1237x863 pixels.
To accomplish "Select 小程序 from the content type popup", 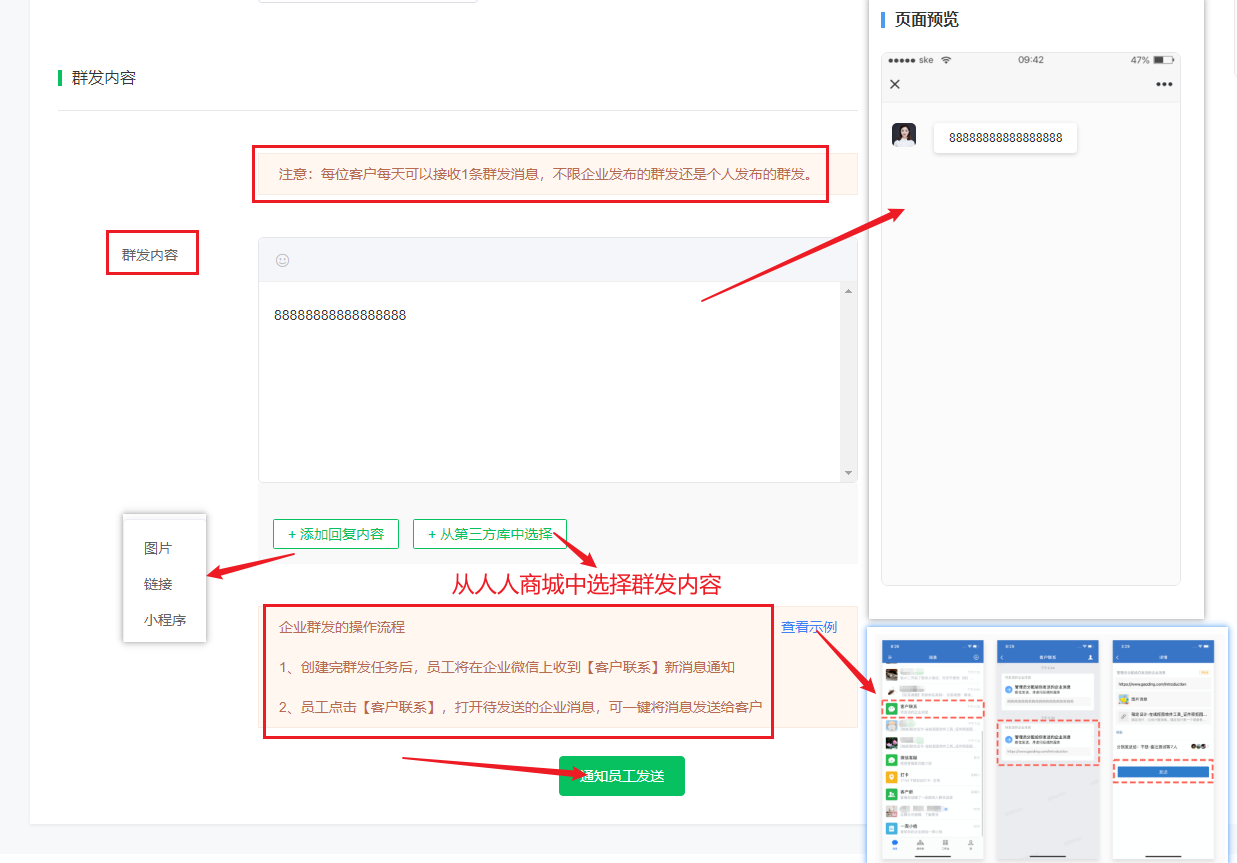I will pos(163,620).
